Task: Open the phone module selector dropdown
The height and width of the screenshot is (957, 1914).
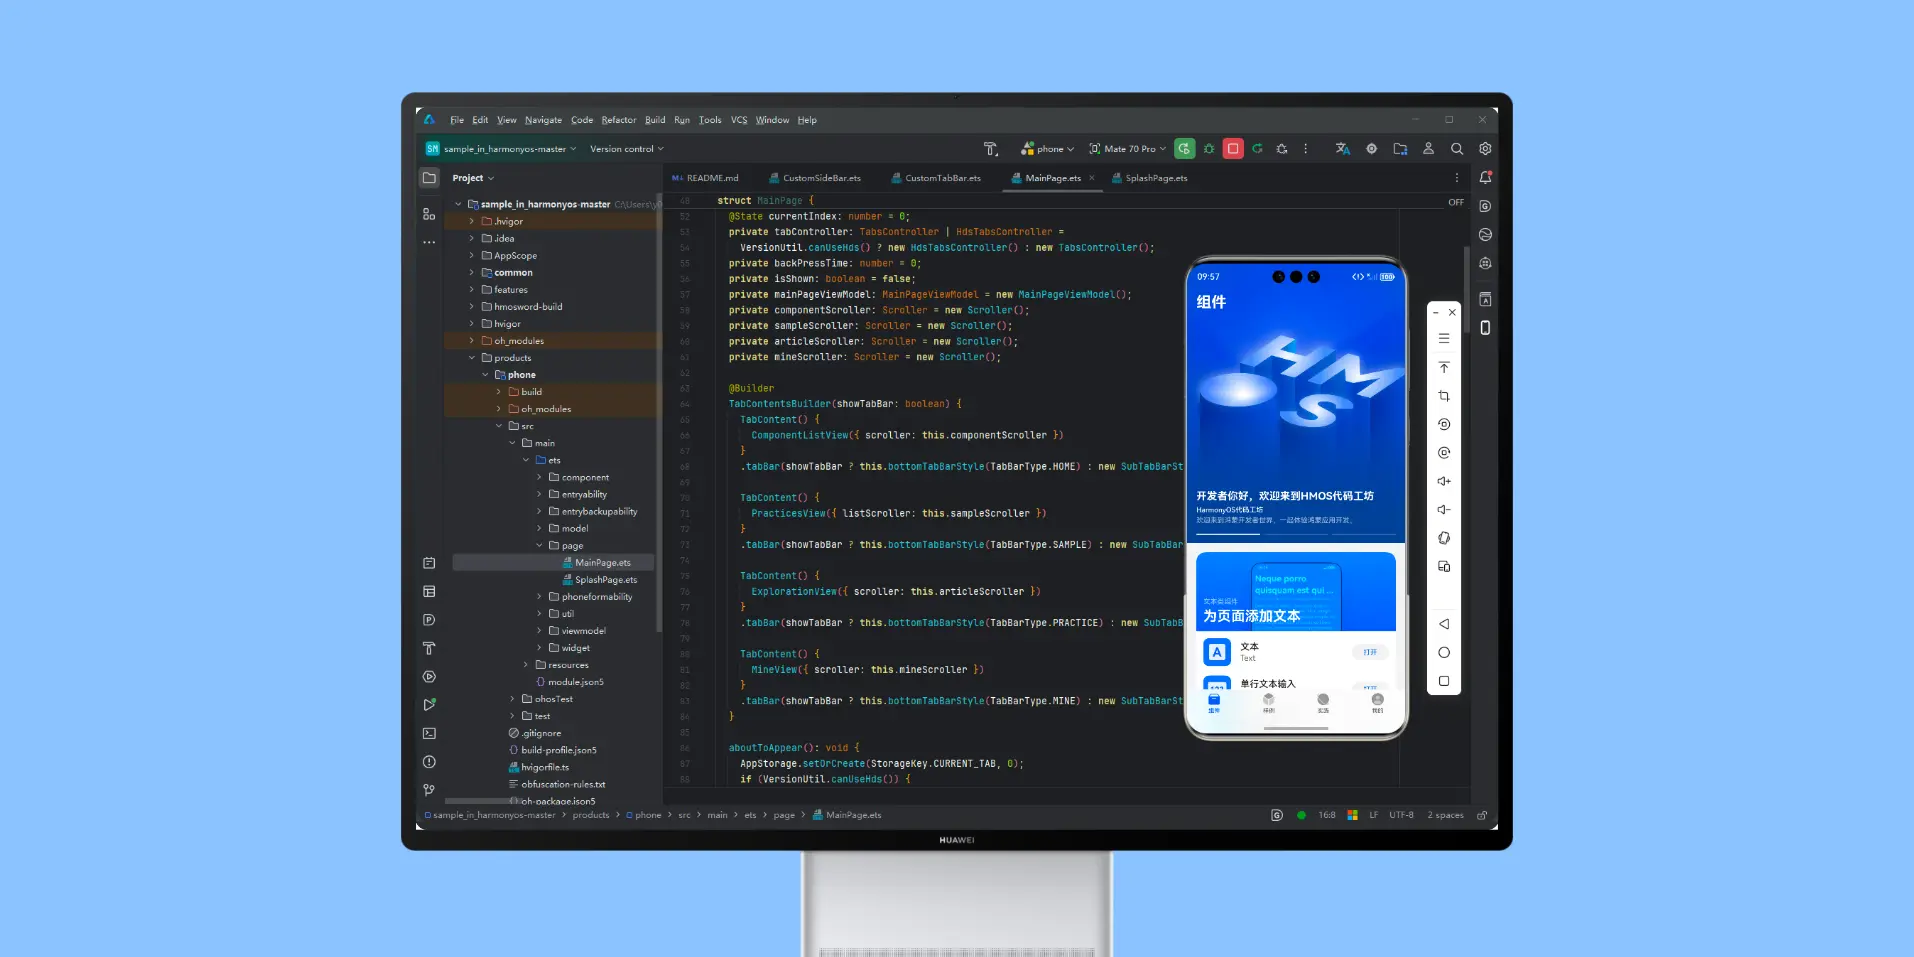Action: 1047,149
